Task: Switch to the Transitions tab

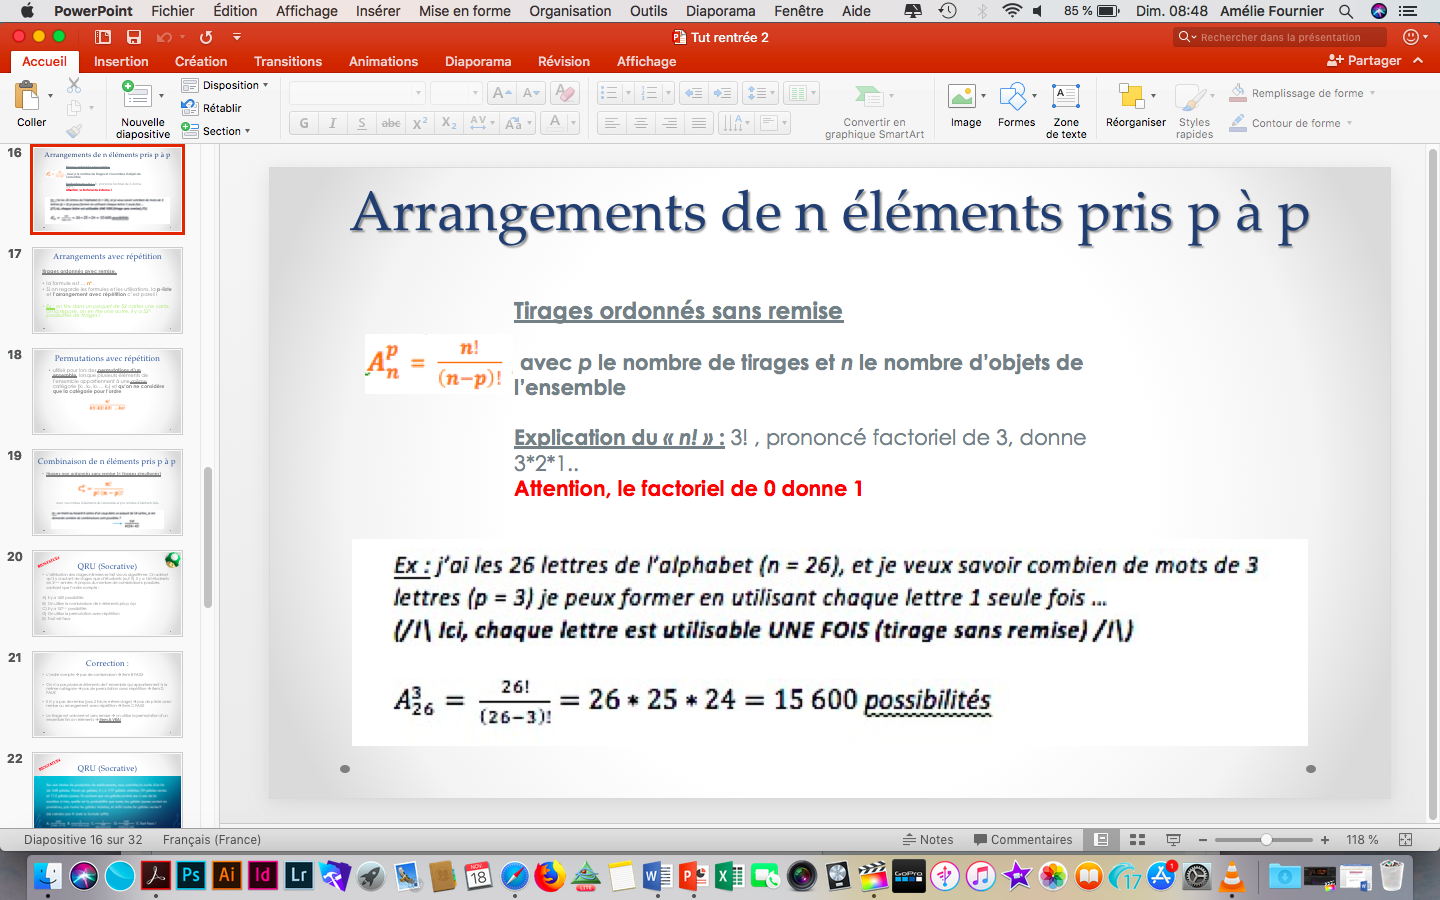Action: coord(288,61)
